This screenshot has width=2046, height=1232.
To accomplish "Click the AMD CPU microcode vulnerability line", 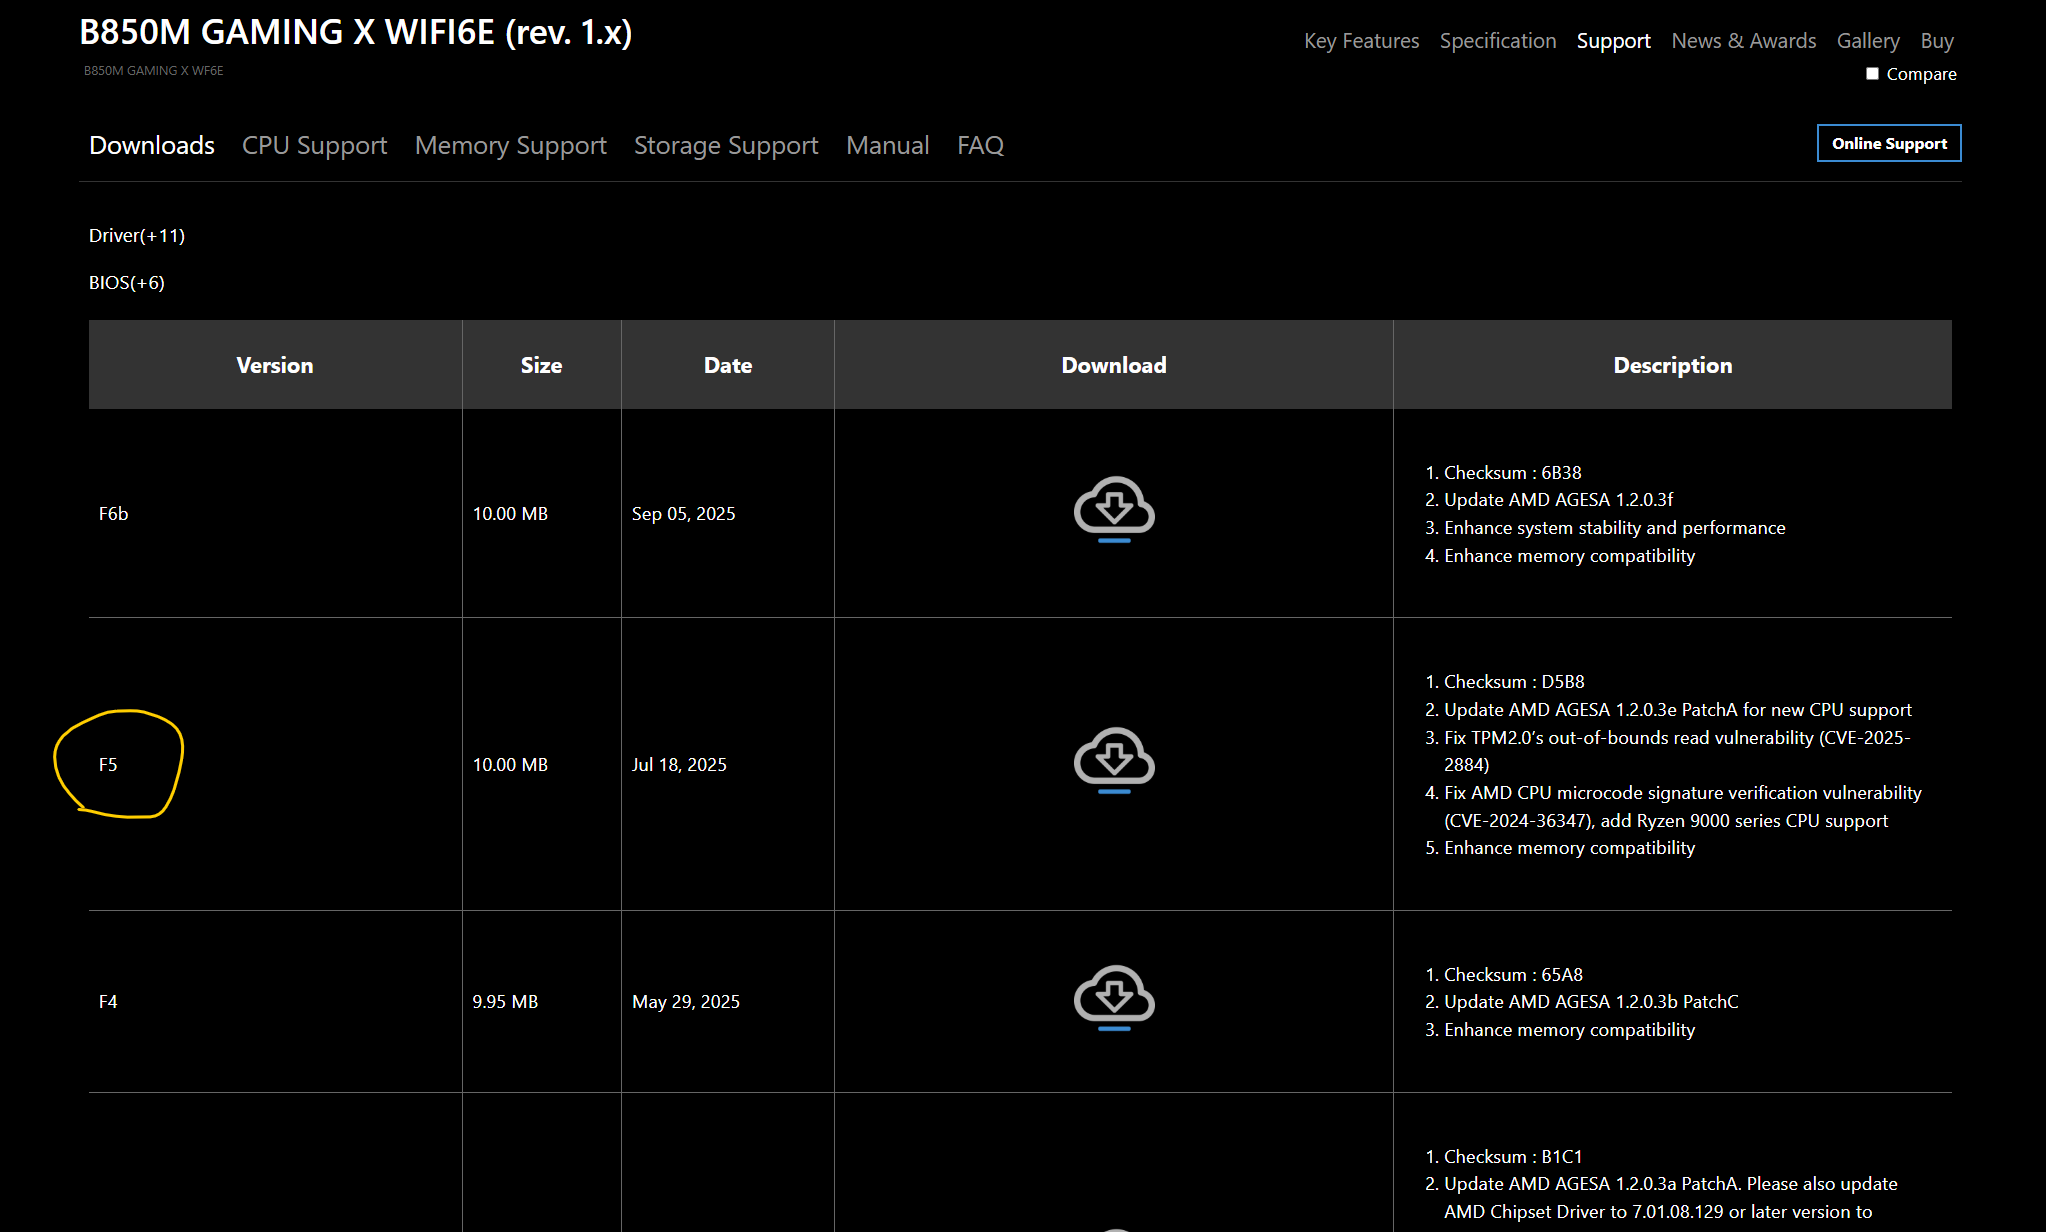I will pyautogui.click(x=1683, y=807).
